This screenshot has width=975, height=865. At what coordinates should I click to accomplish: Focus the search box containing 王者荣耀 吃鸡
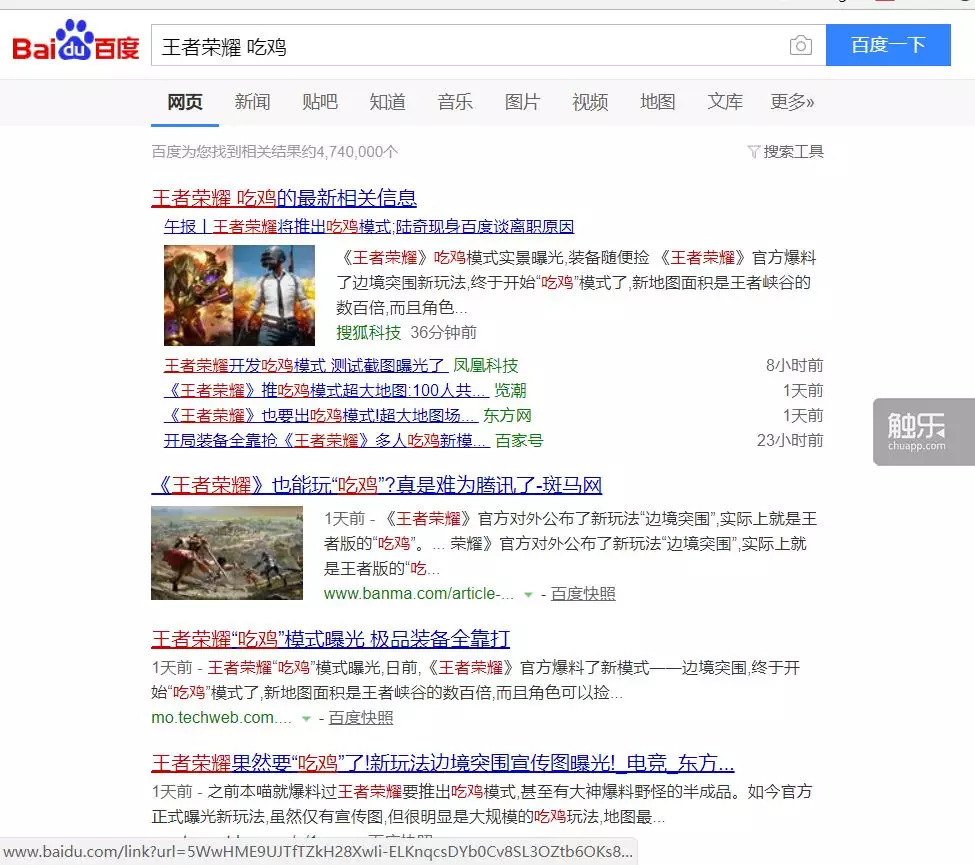click(x=488, y=45)
